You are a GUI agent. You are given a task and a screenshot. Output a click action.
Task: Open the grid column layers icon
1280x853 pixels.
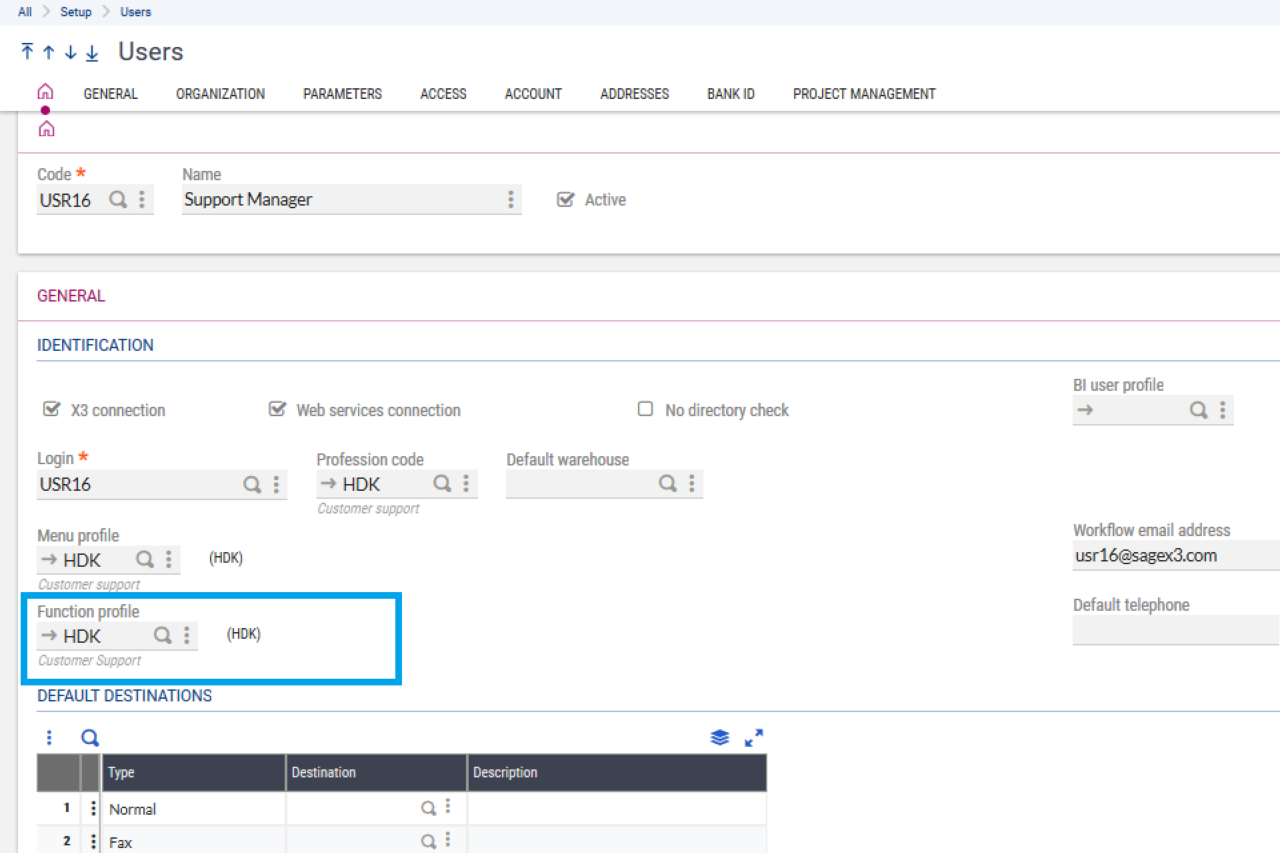point(720,737)
